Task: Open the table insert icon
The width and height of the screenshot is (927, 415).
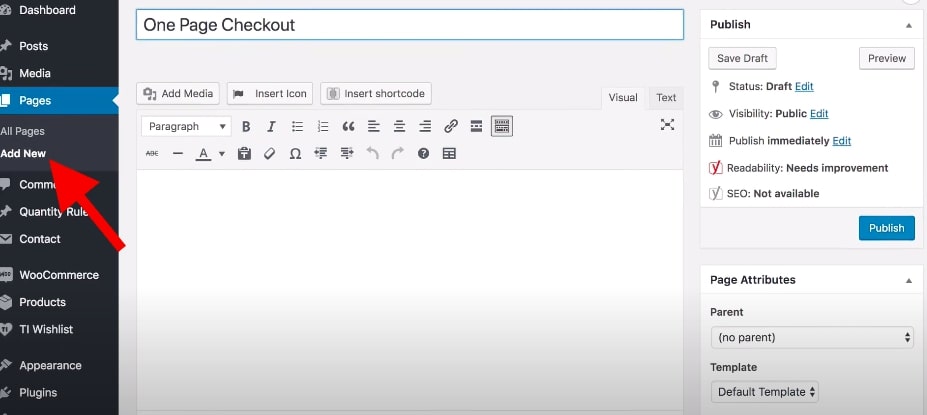Action: 449,153
